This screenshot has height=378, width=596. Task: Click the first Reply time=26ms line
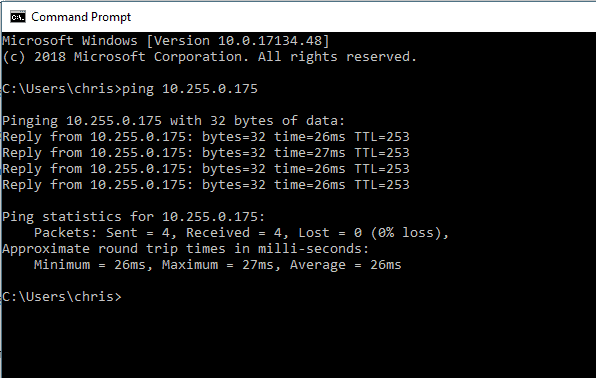[206, 137]
